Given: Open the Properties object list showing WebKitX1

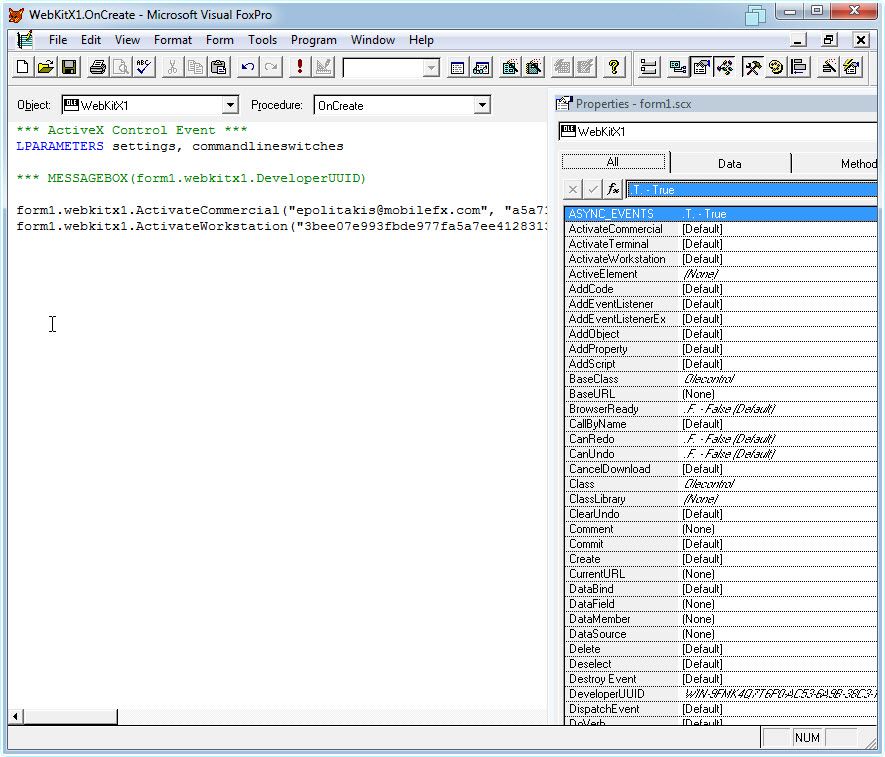Looking at the screenshot, I should (717, 132).
